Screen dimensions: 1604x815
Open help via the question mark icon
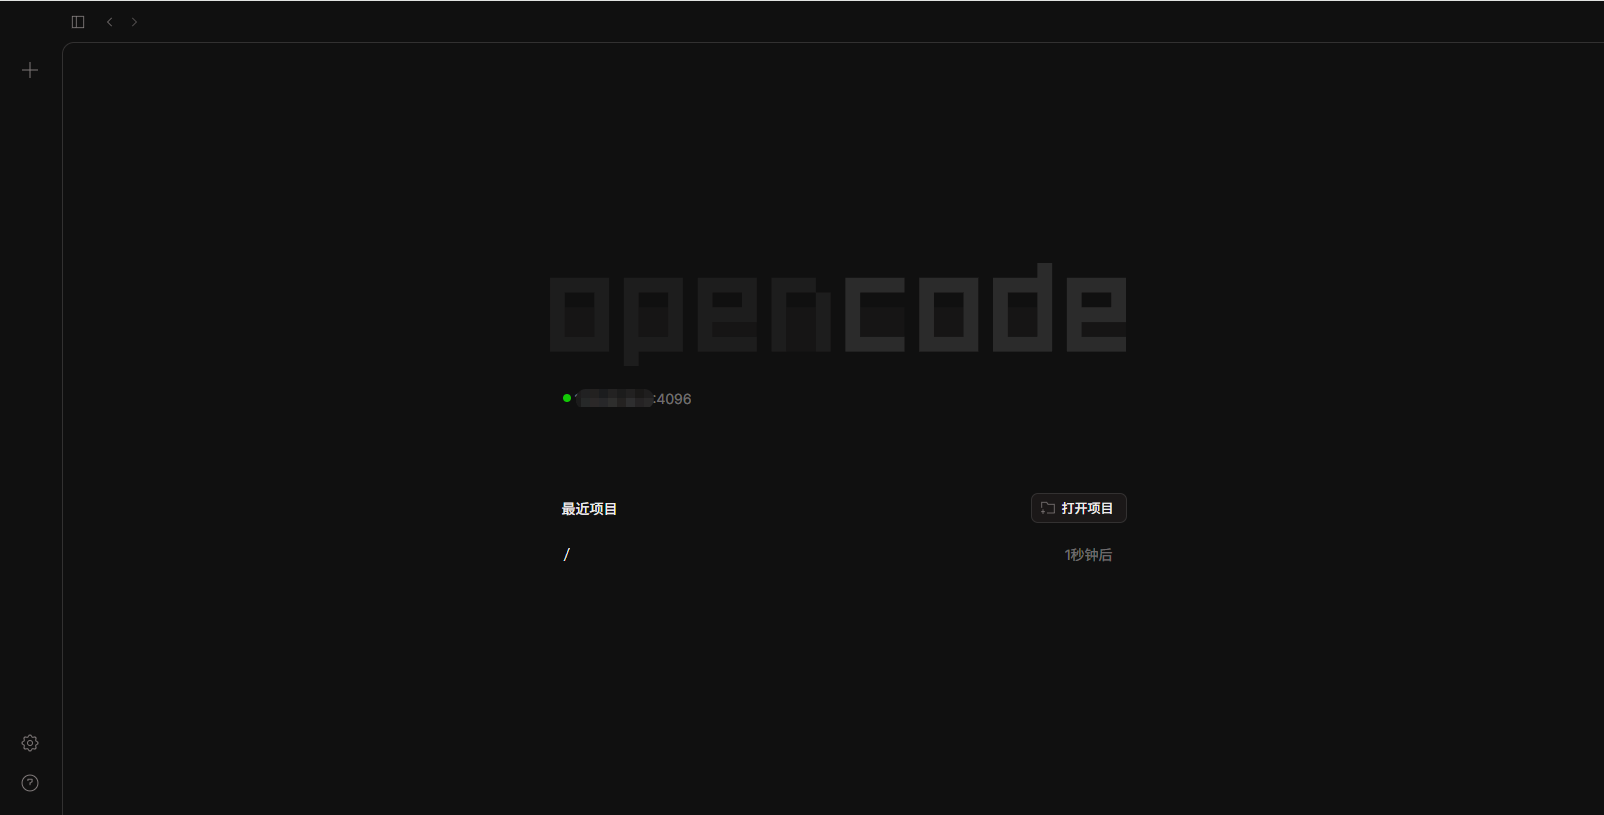coord(30,783)
